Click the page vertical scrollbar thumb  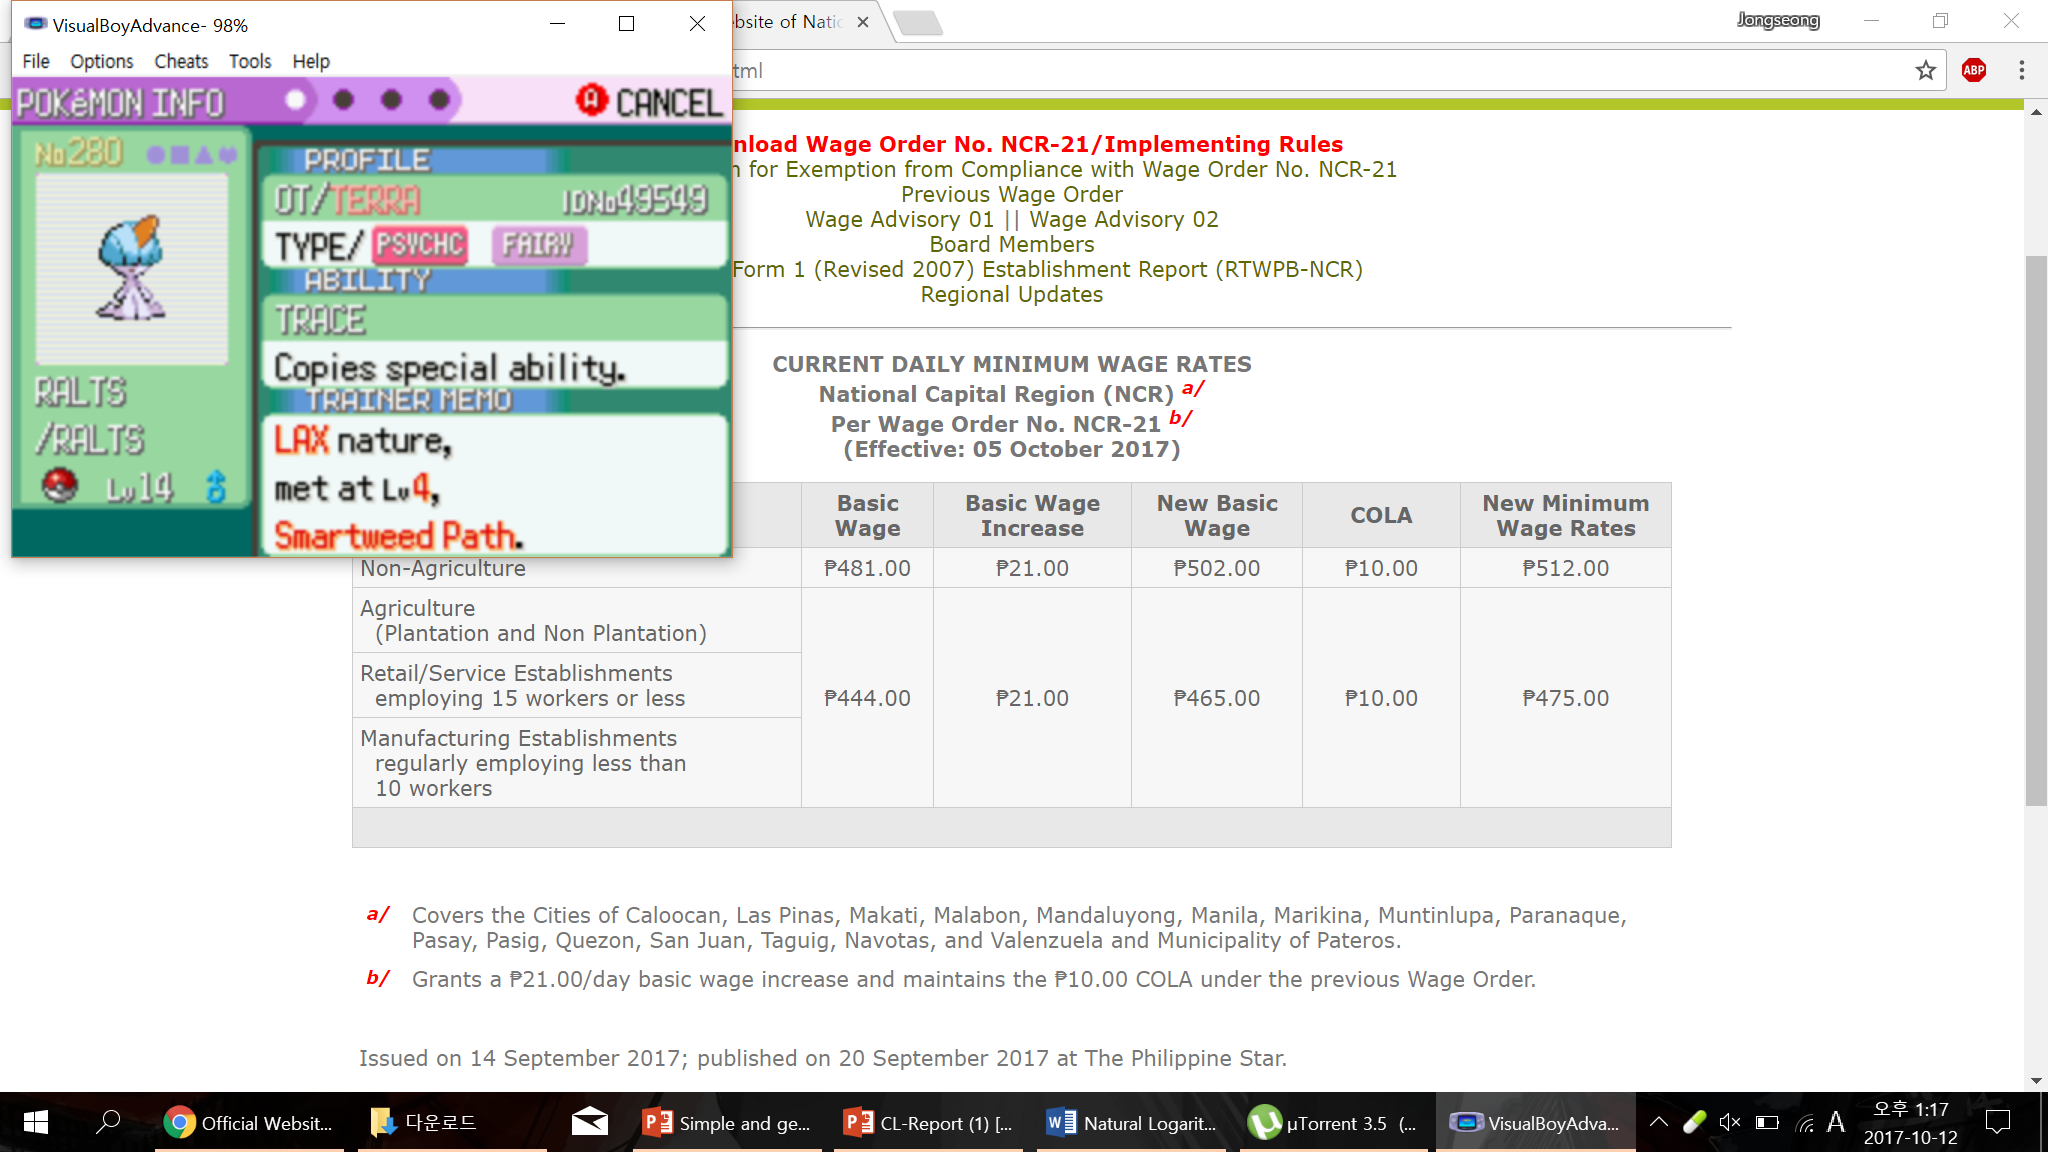click(2036, 530)
